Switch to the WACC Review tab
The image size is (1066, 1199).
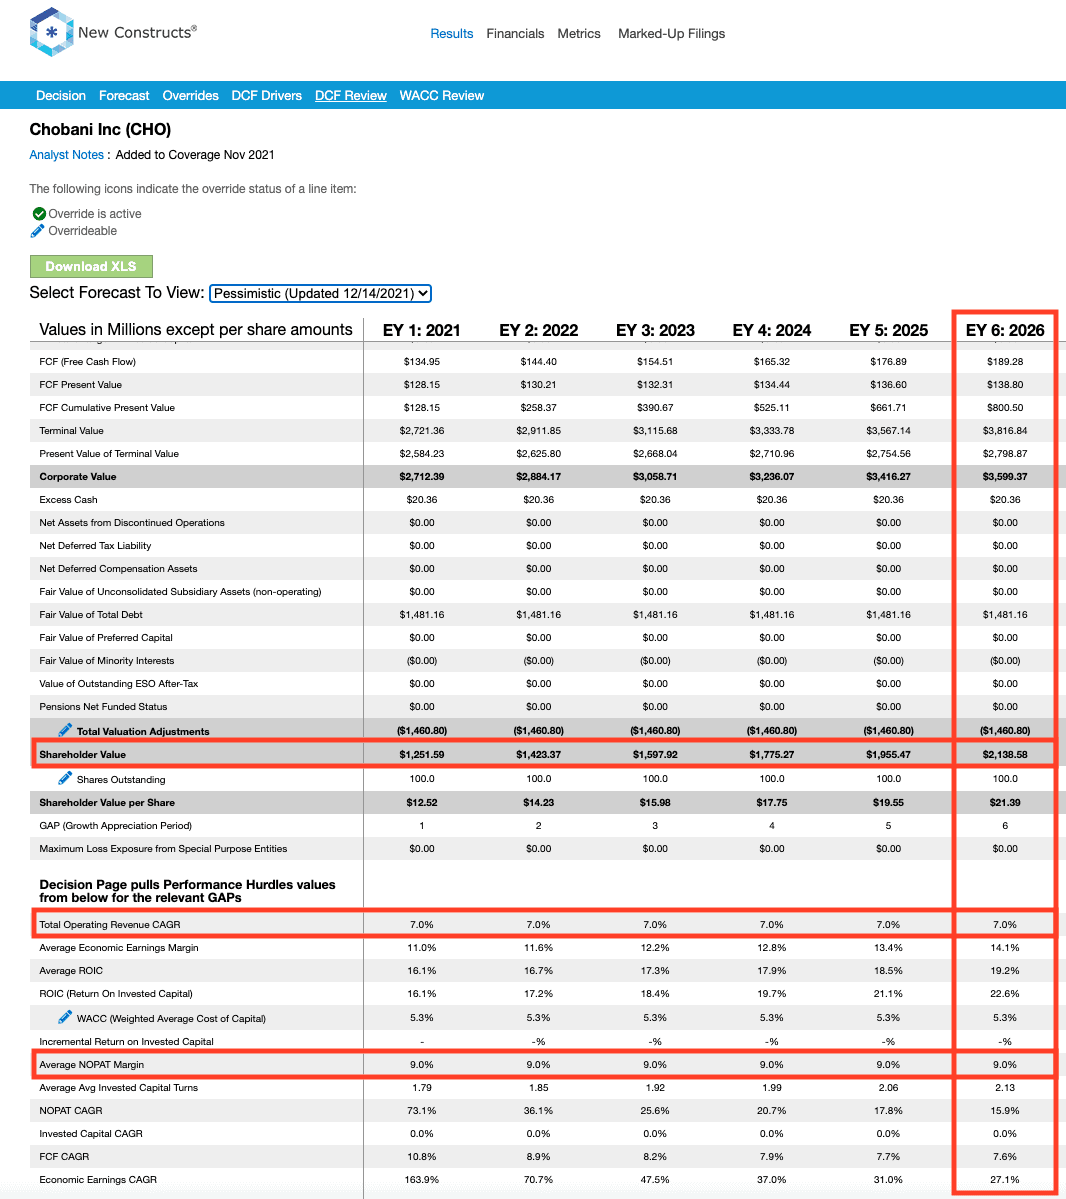coord(442,96)
